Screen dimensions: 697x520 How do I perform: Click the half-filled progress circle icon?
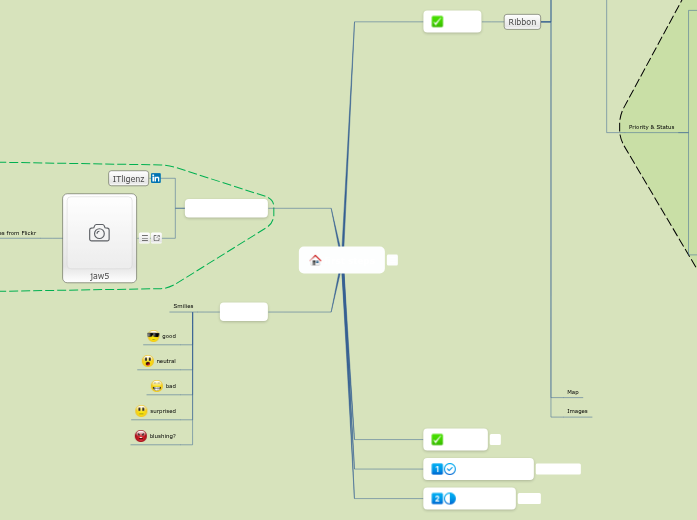pos(450,499)
